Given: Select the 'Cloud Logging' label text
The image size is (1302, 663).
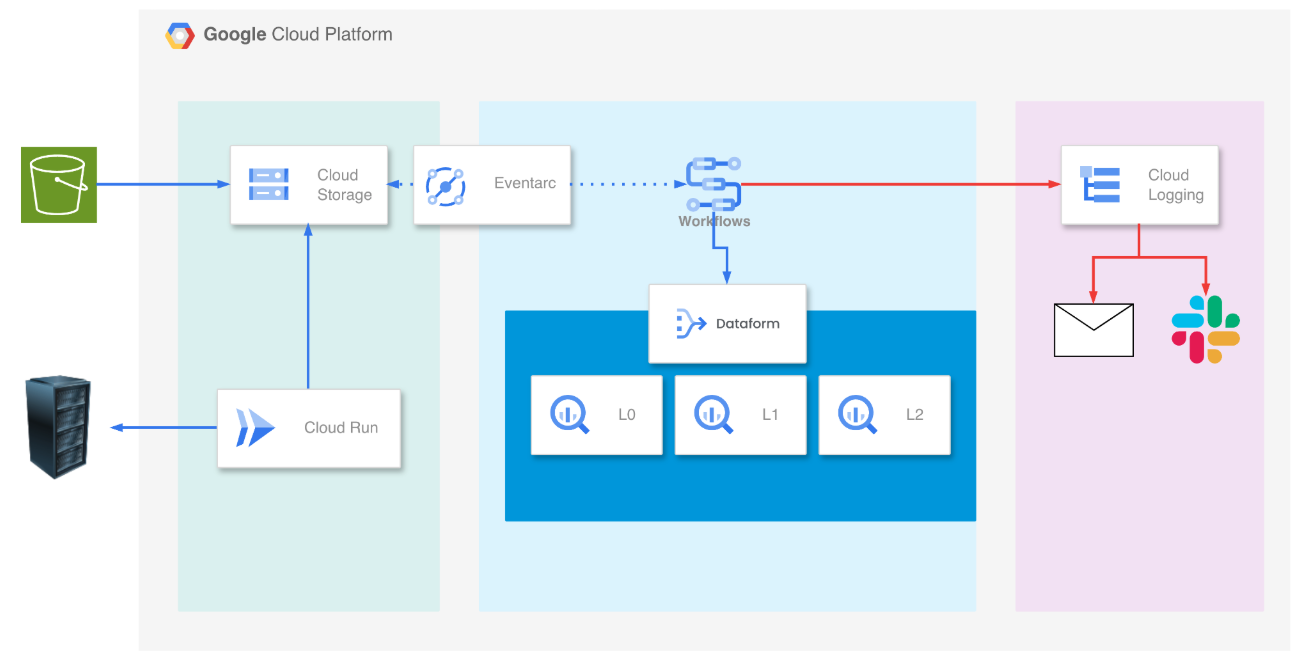Looking at the screenshot, I should click(1175, 185).
